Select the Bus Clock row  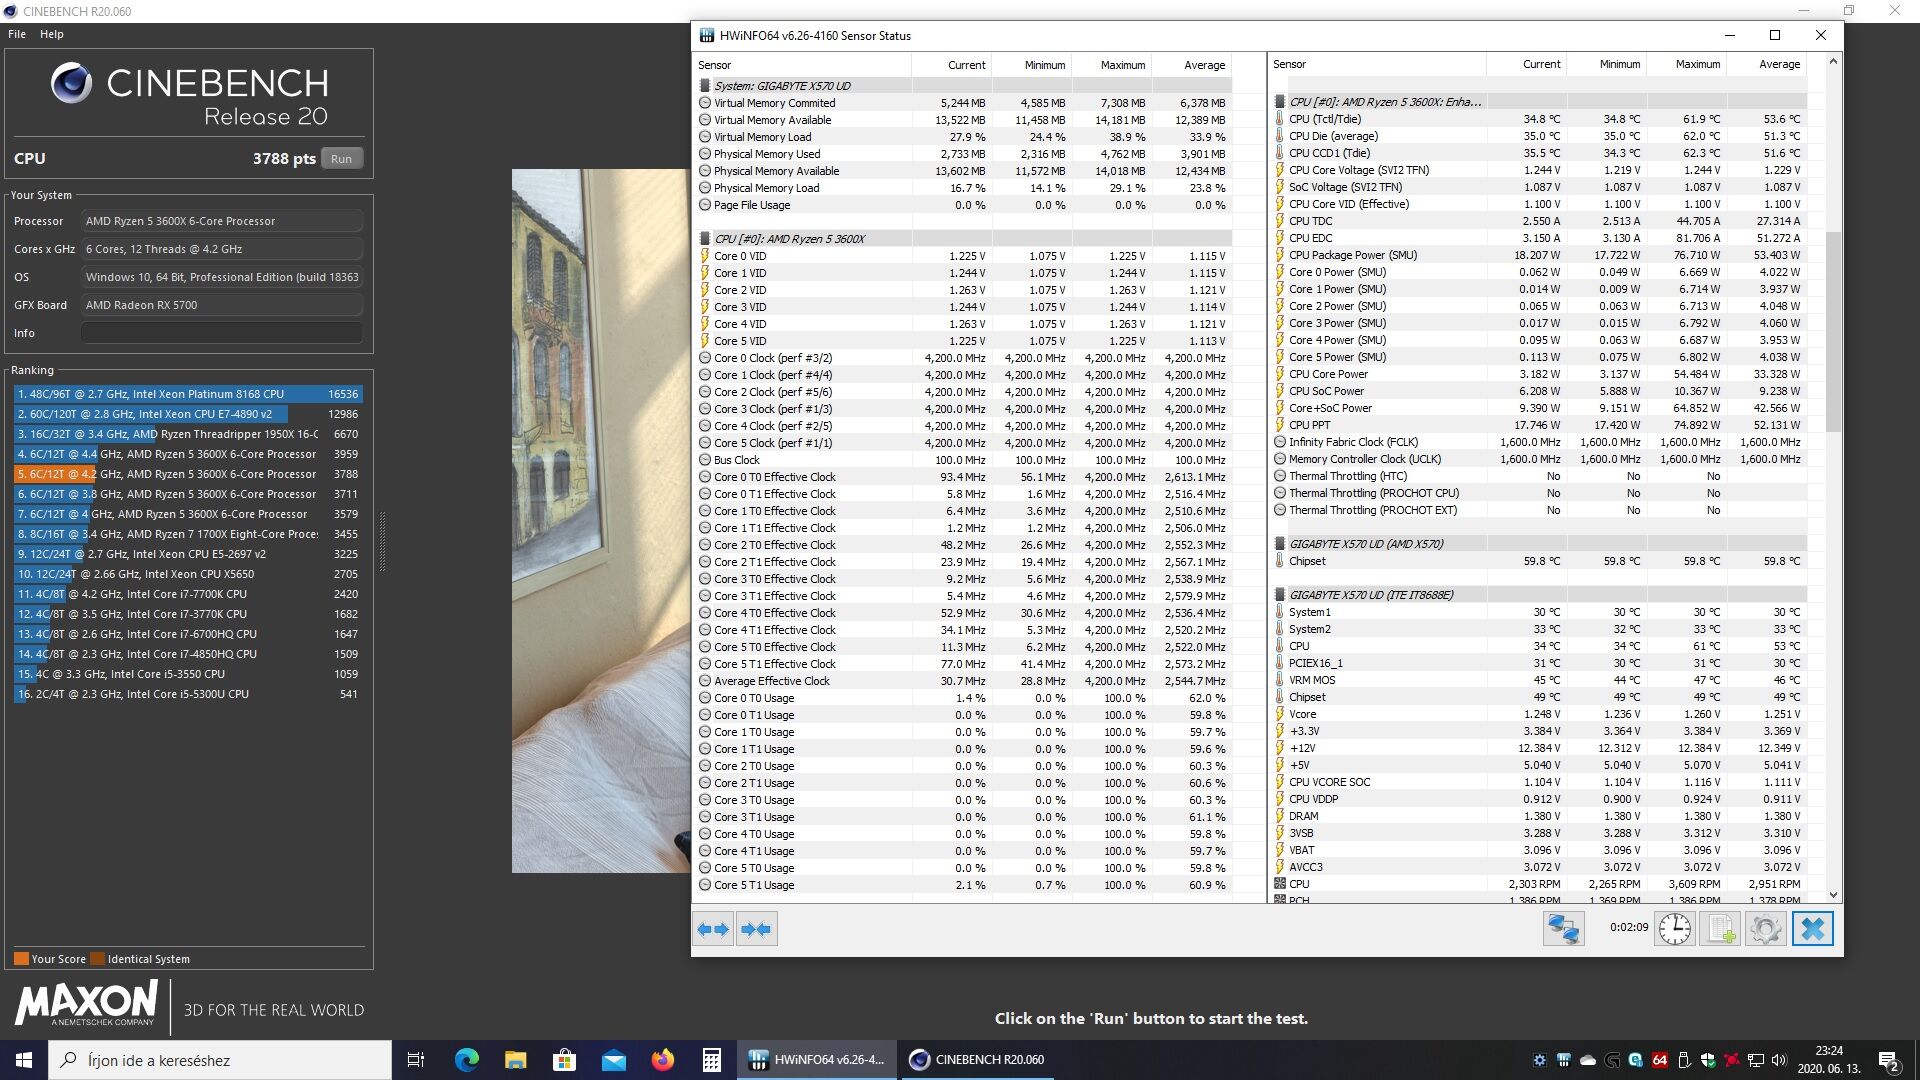[x=963, y=460]
